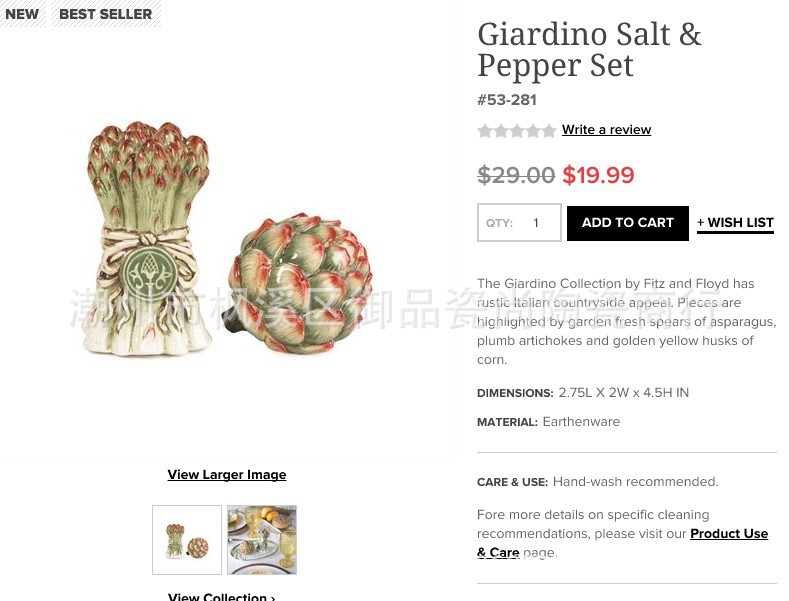Rate the product five stars
This screenshot has width=789, height=601.
coord(549,131)
